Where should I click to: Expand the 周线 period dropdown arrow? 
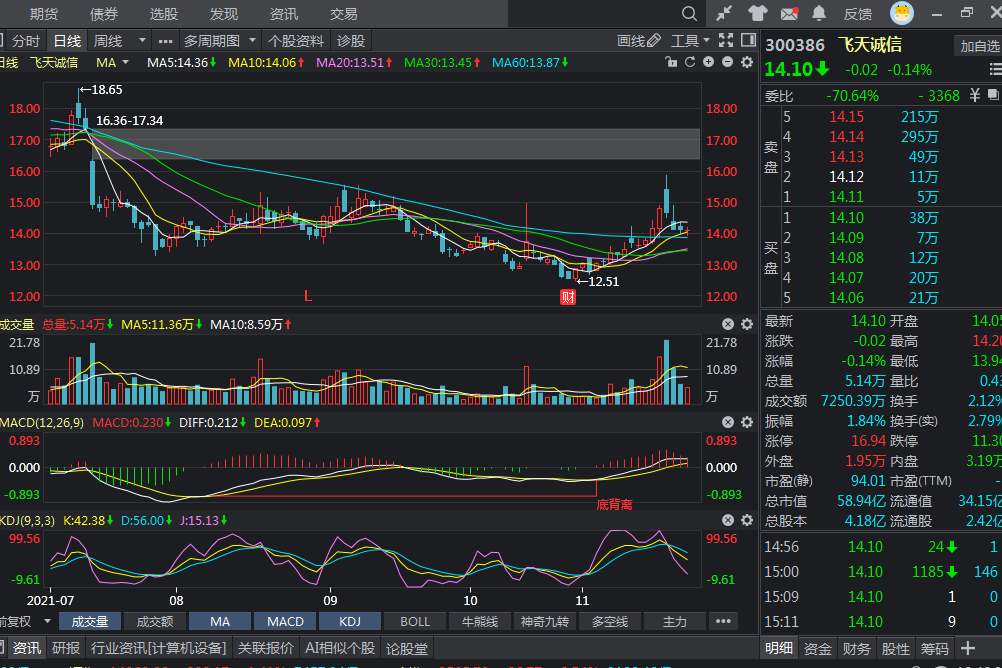140,41
